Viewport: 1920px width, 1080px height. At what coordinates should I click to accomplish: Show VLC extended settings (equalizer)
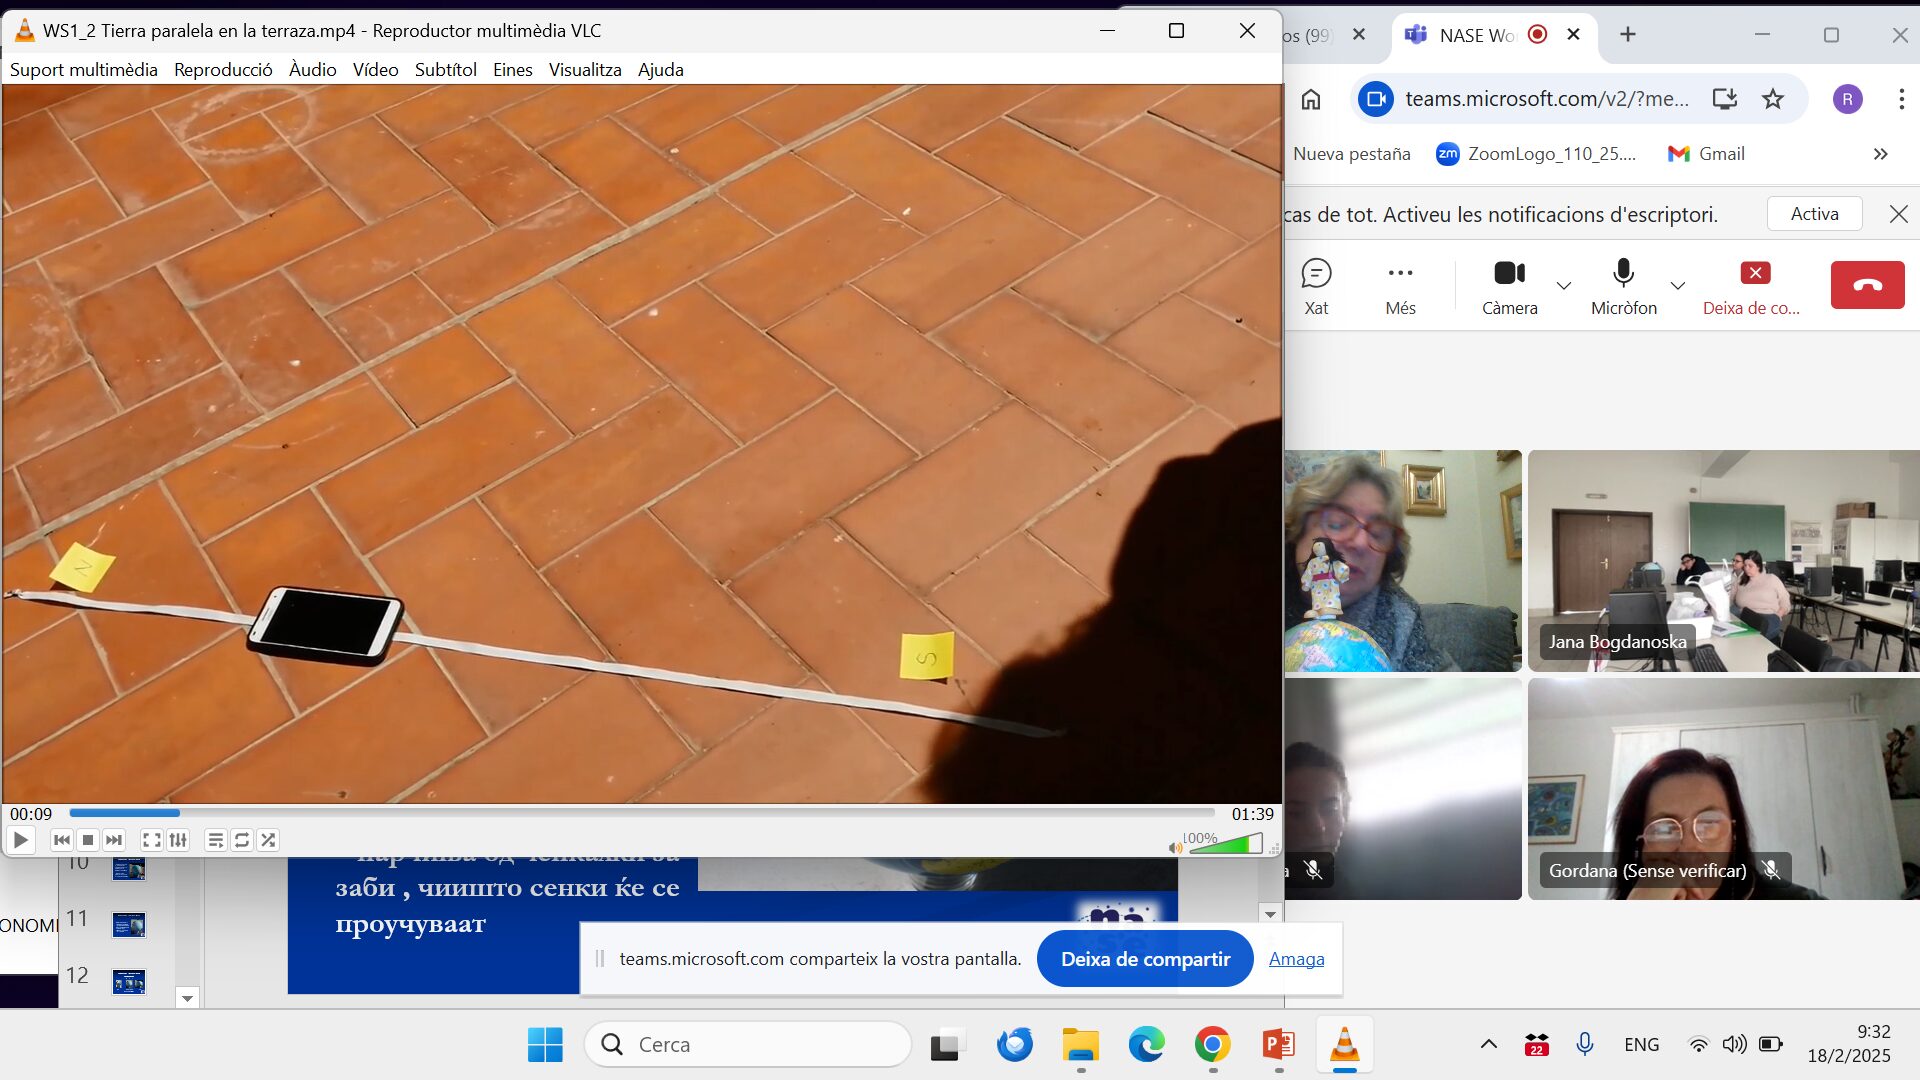(x=178, y=840)
